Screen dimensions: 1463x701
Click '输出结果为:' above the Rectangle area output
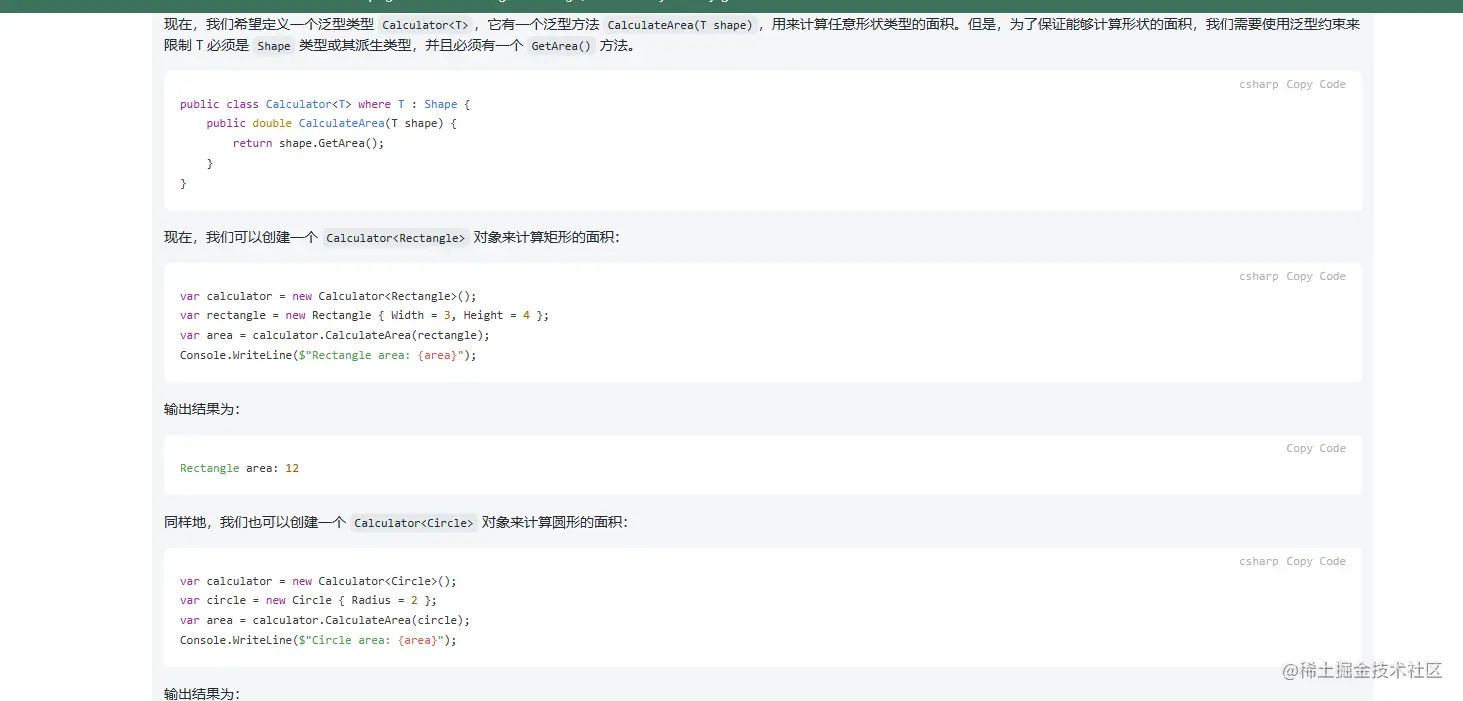[x=202, y=409]
